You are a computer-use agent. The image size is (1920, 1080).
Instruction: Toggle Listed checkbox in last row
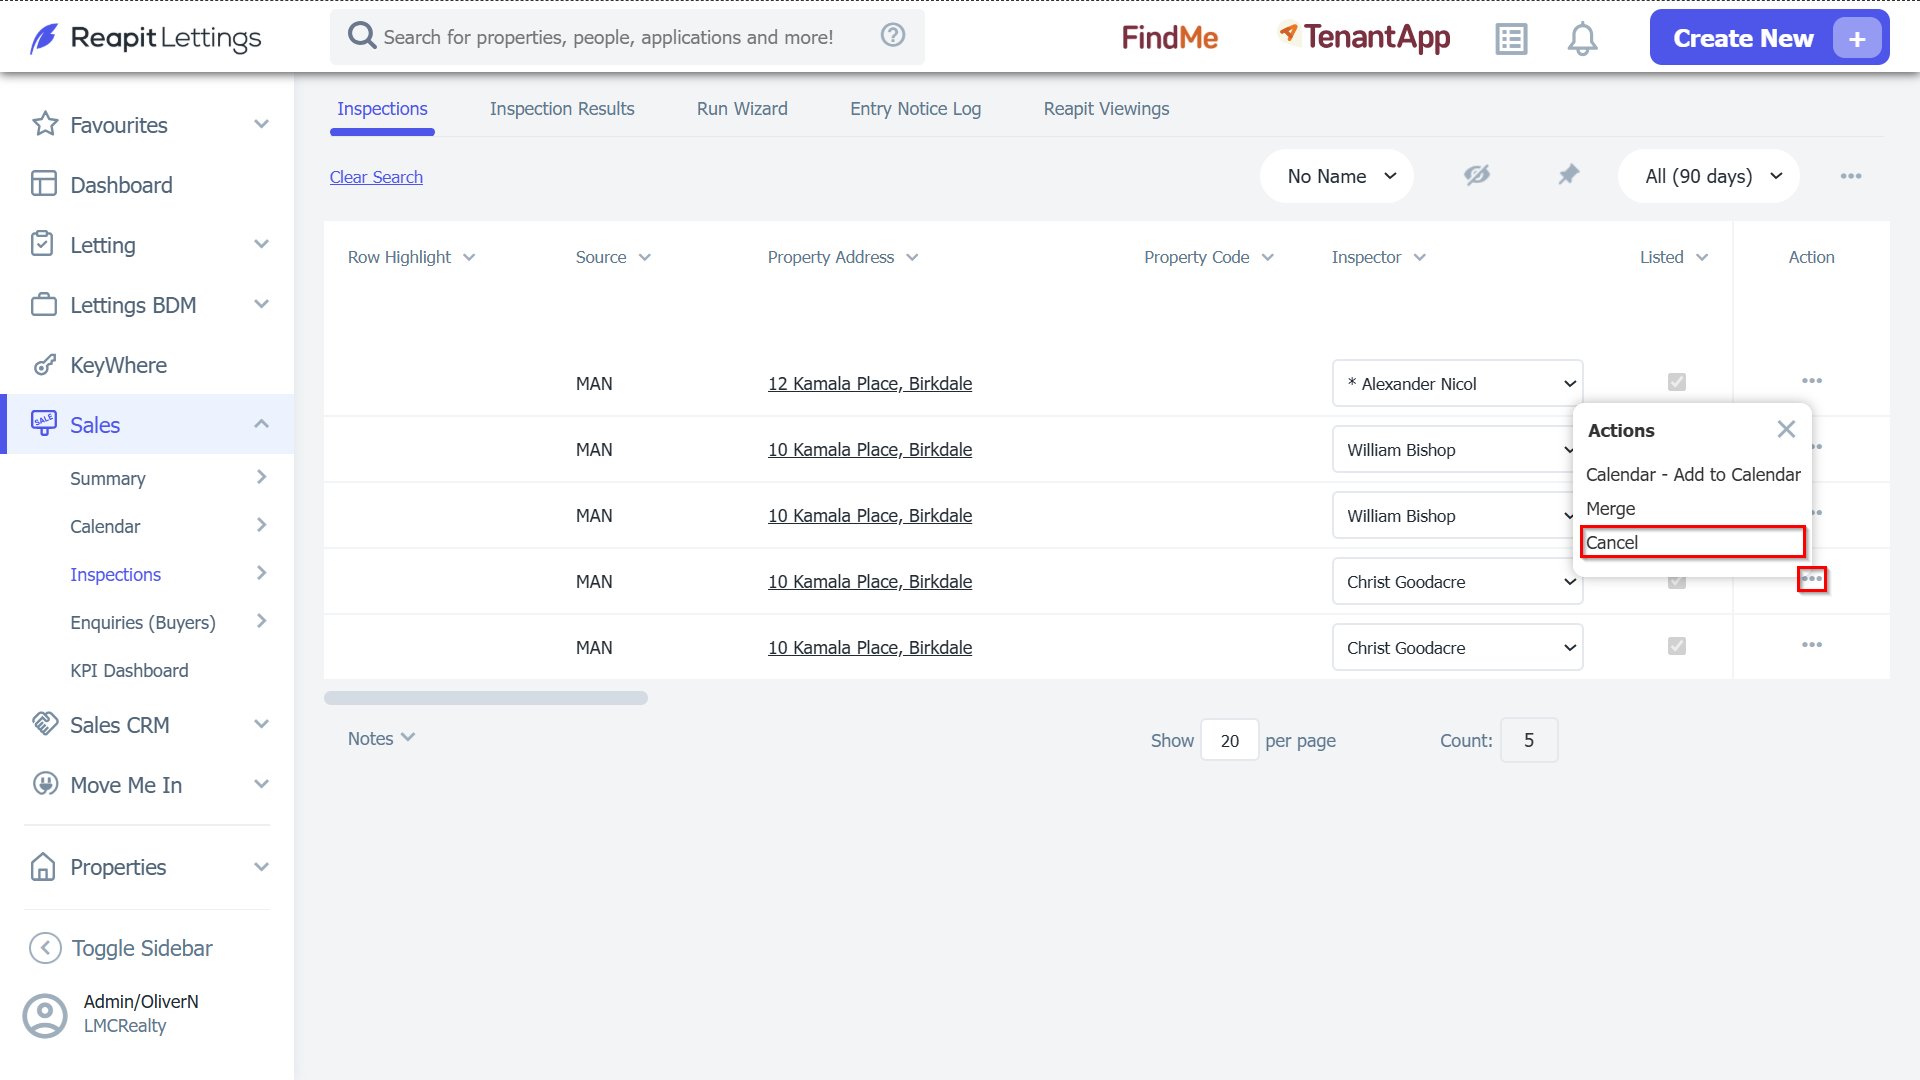[1677, 646]
